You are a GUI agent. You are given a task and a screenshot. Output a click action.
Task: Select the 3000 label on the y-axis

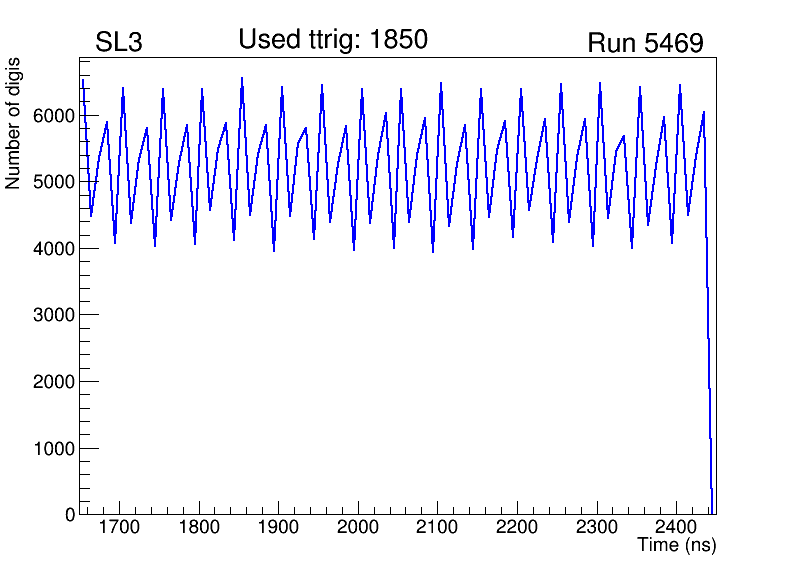pos(57,315)
